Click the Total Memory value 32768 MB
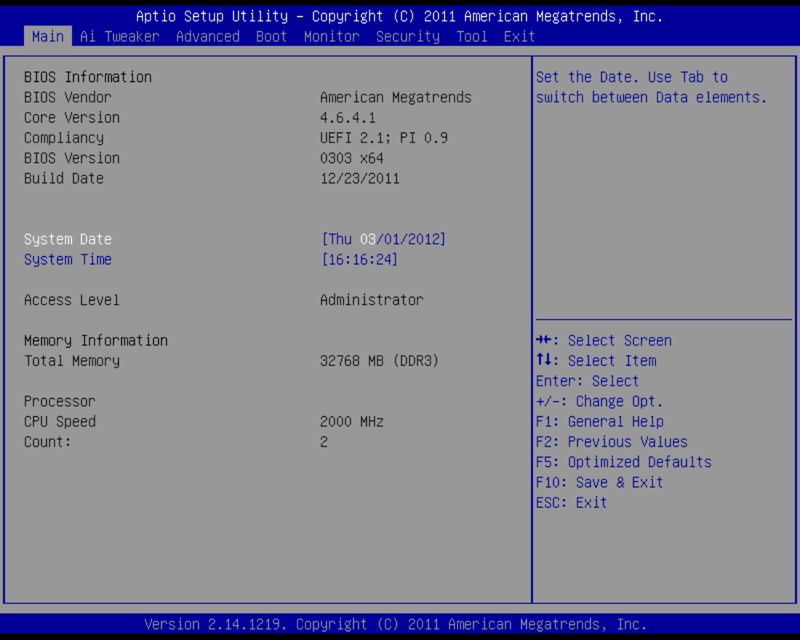The image size is (800, 640). (x=379, y=361)
